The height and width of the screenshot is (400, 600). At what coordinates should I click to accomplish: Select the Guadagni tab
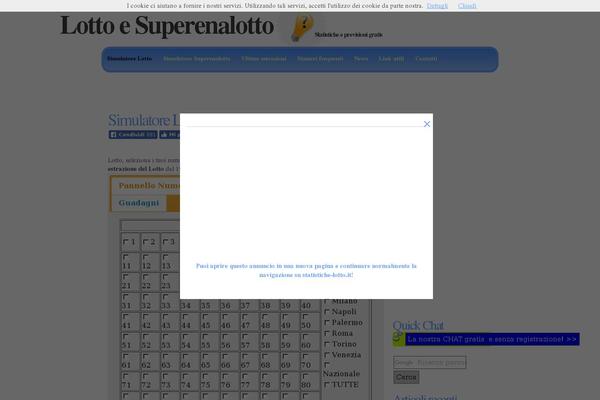click(x=139, y=203)
